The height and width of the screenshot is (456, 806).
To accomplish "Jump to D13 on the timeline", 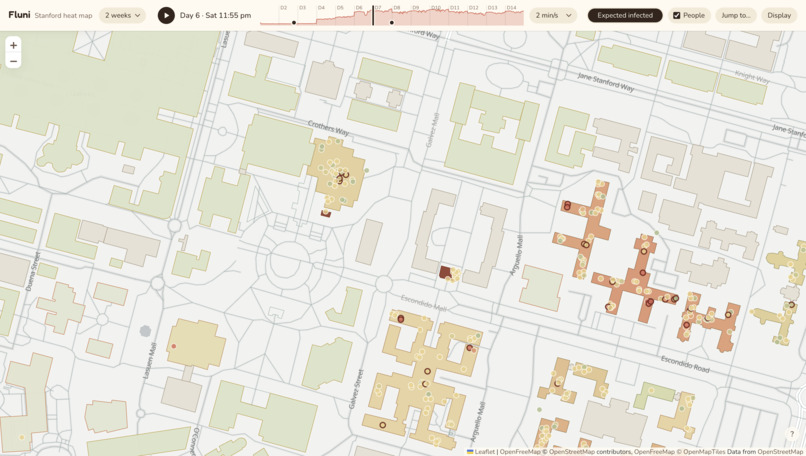I will pyautogui.click(x=492, y=8).
